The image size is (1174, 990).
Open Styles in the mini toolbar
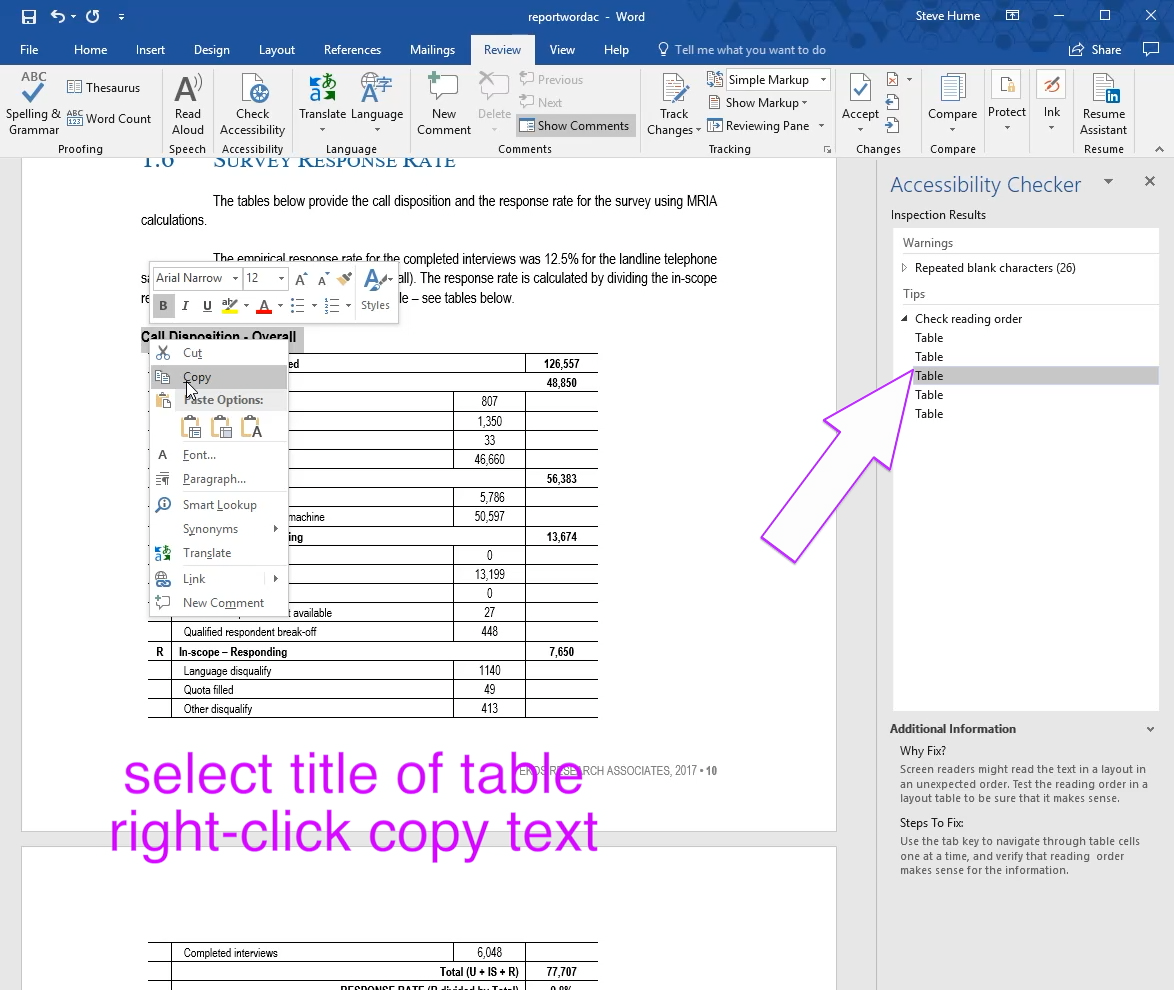(x=375, y=291)
